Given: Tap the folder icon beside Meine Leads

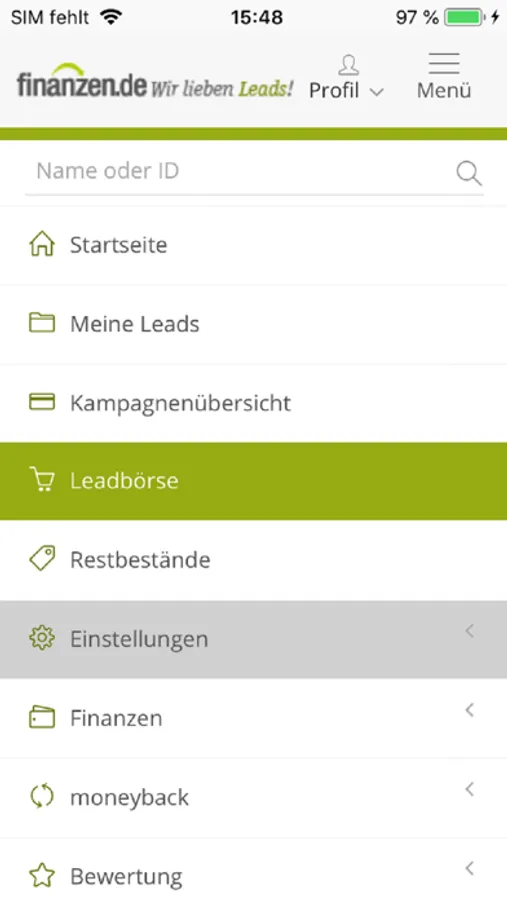Looking at the screenshot, I should (x=42, y=323).
